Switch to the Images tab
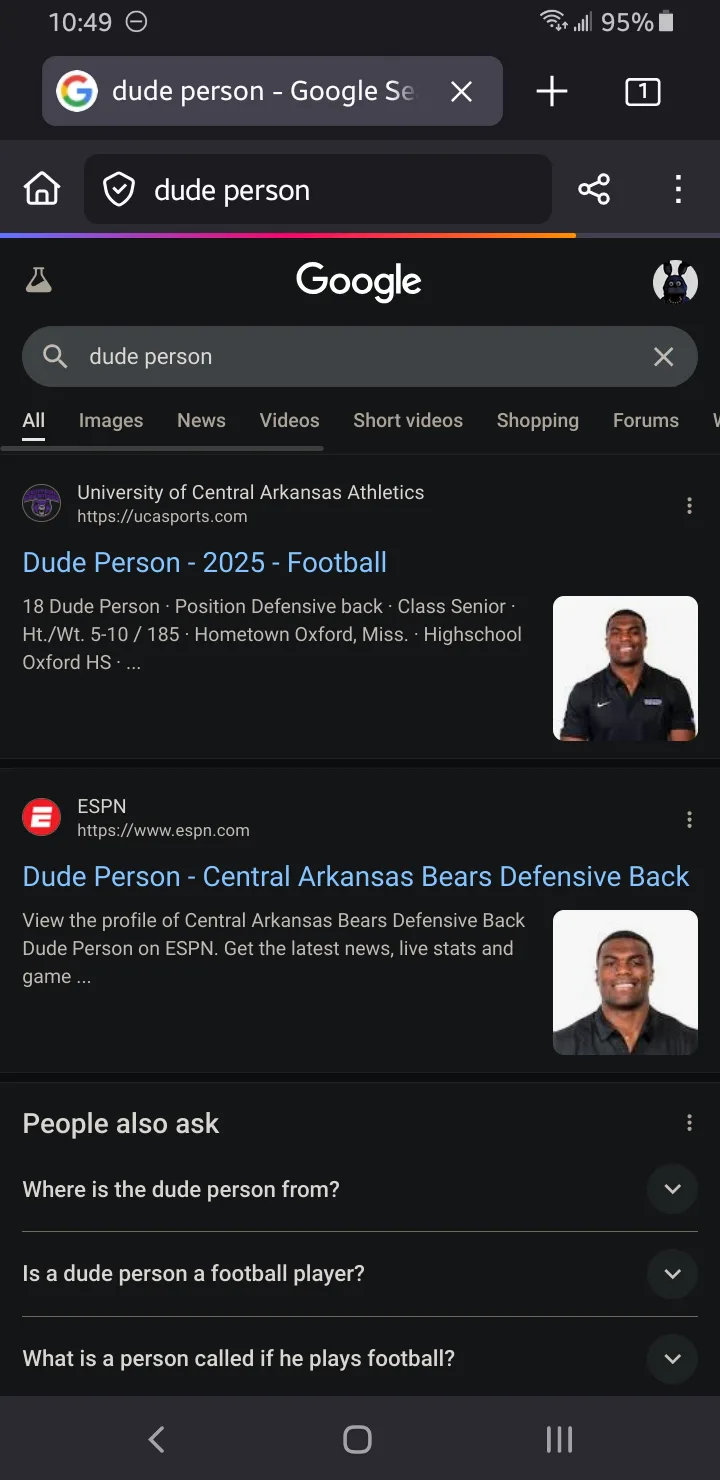 111,421
